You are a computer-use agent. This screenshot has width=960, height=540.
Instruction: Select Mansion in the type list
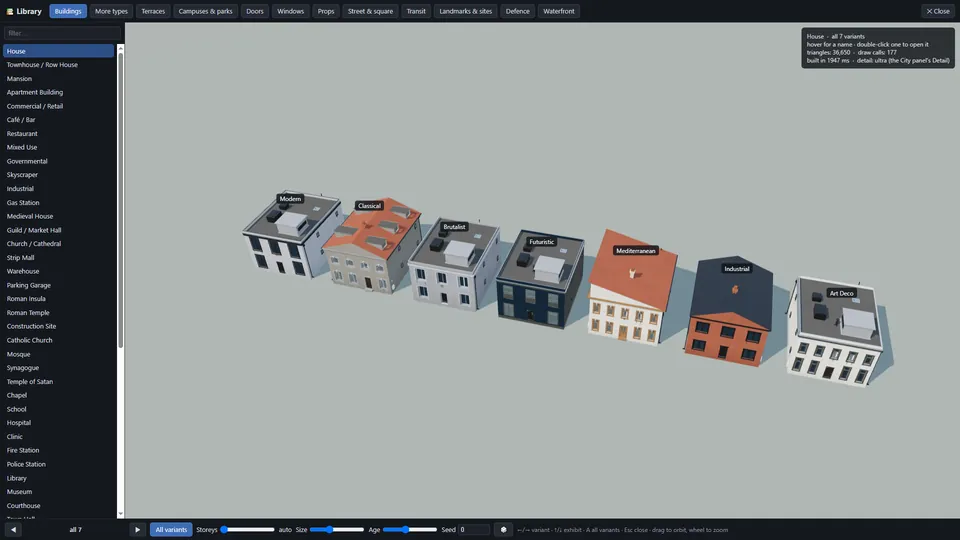59,78
